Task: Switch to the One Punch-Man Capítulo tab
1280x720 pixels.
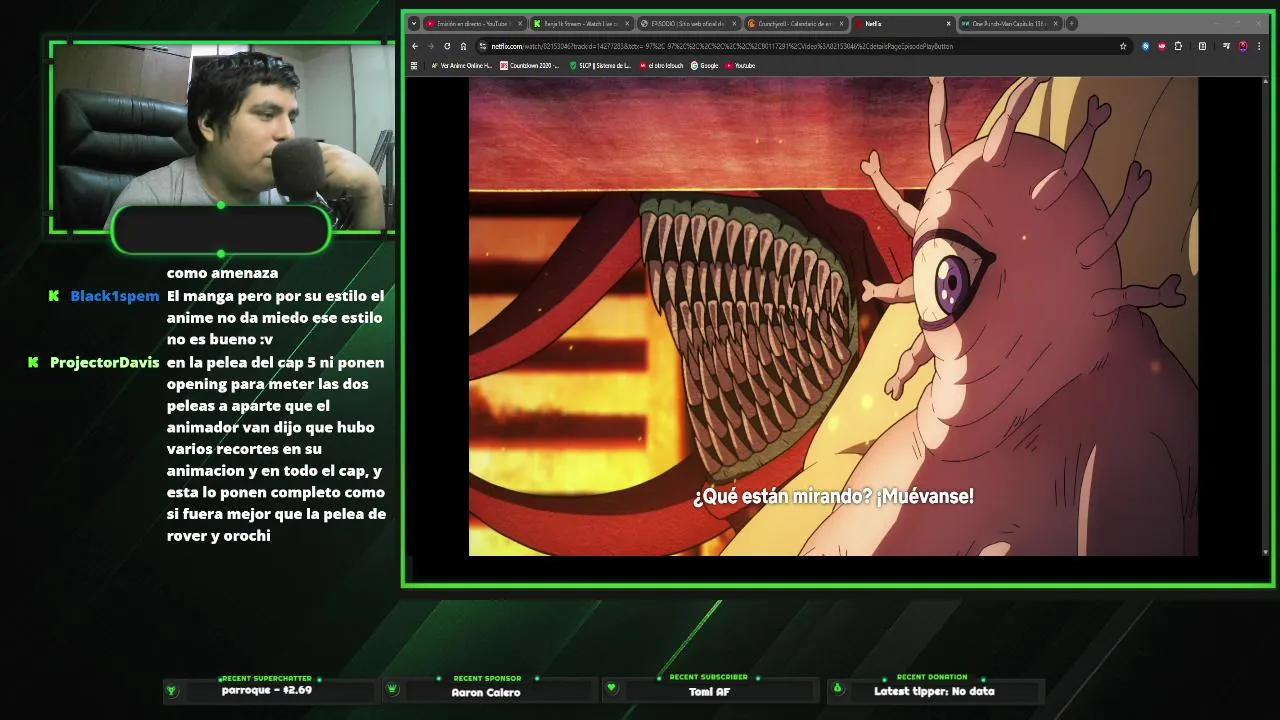Action: pos(1010,23)
